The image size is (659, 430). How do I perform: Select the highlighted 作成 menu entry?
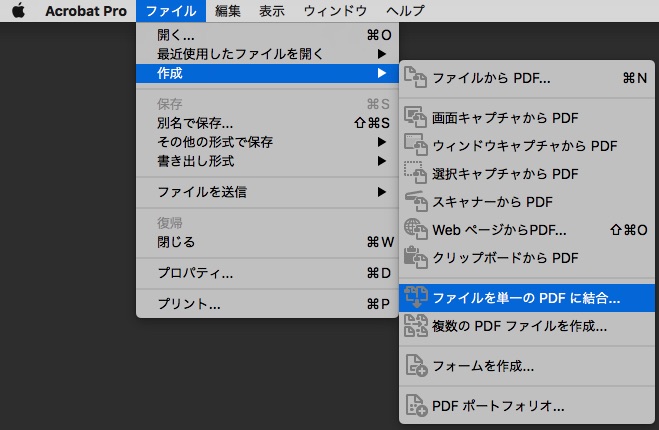tap(267, 73)
